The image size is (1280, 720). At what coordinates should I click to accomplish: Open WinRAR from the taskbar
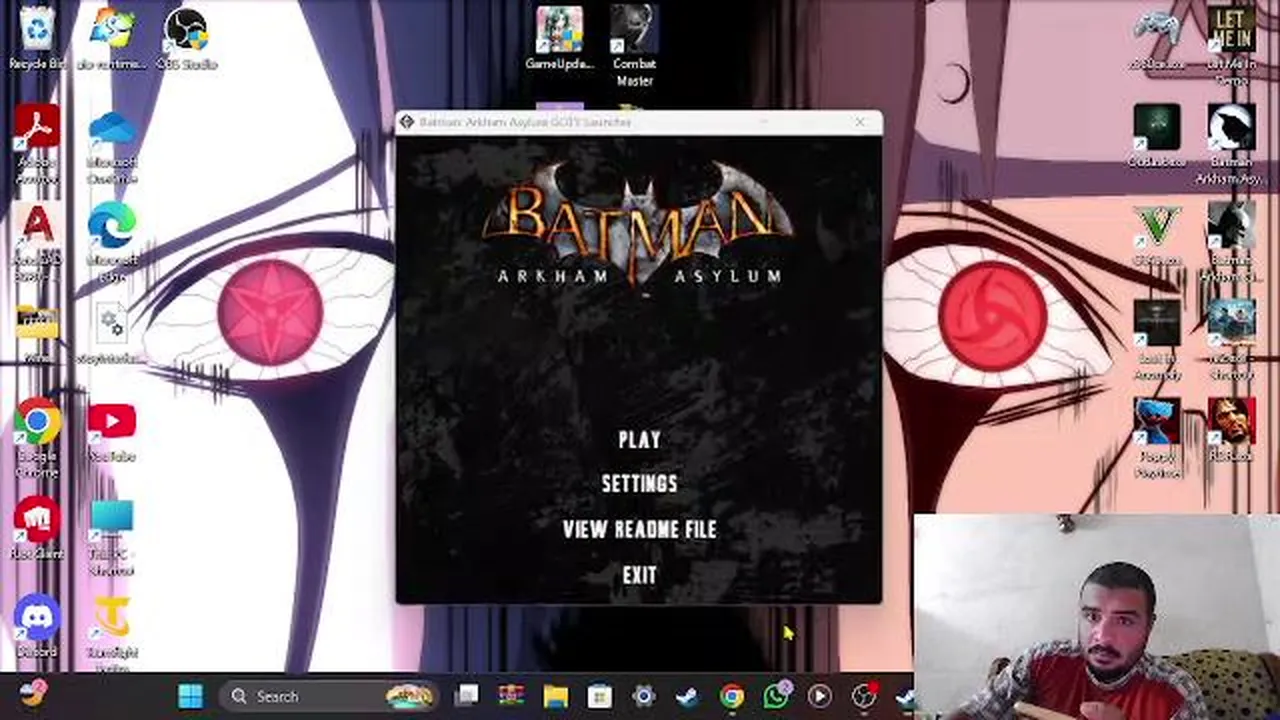(511, 696)
